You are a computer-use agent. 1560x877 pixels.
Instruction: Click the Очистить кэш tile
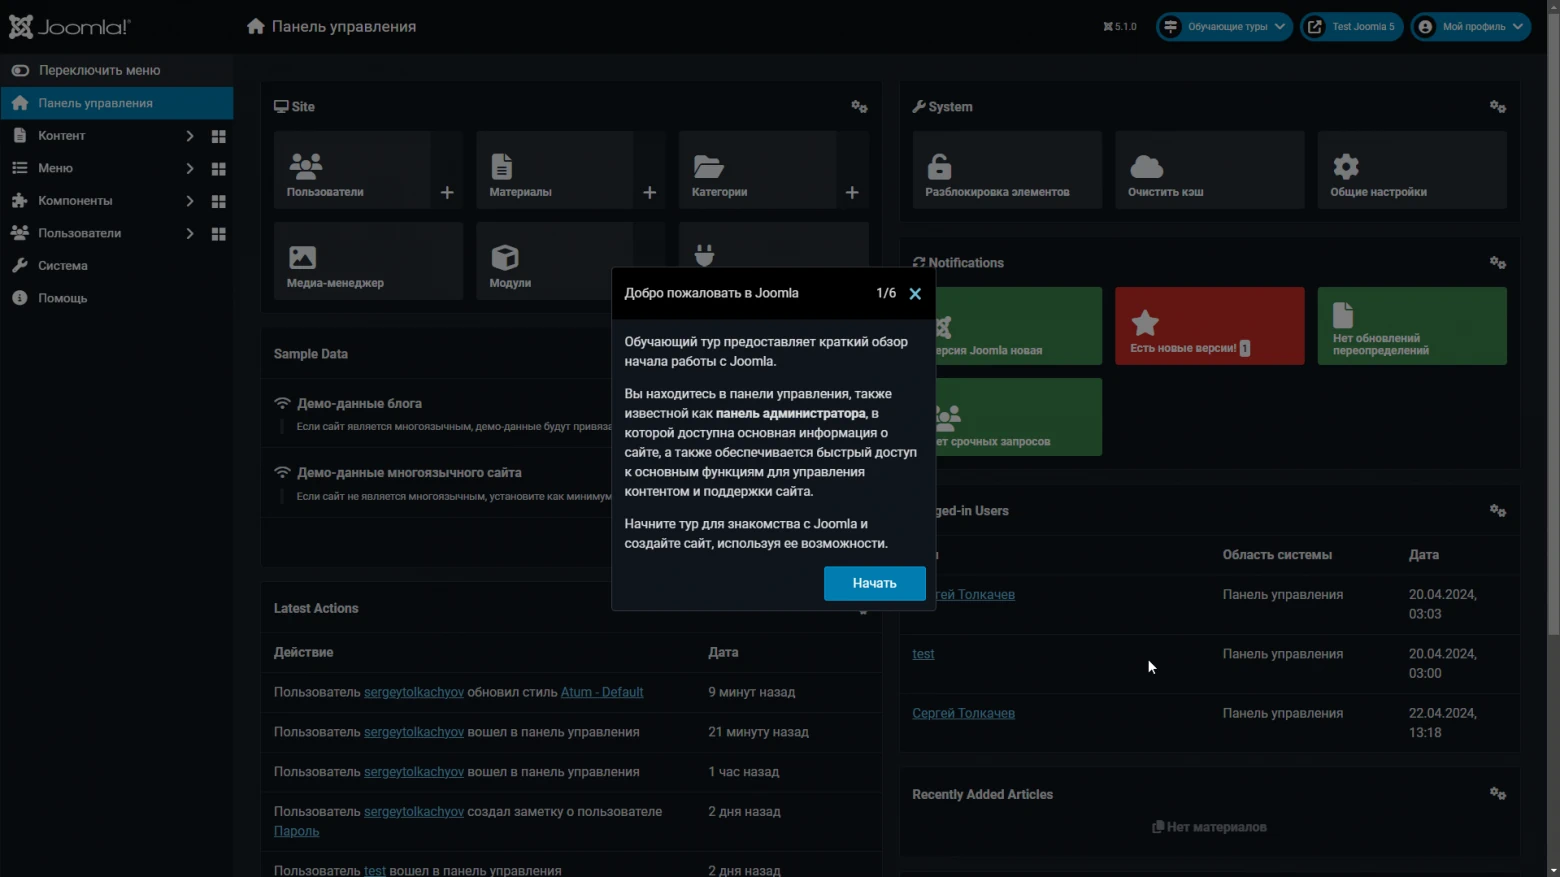1209,170
